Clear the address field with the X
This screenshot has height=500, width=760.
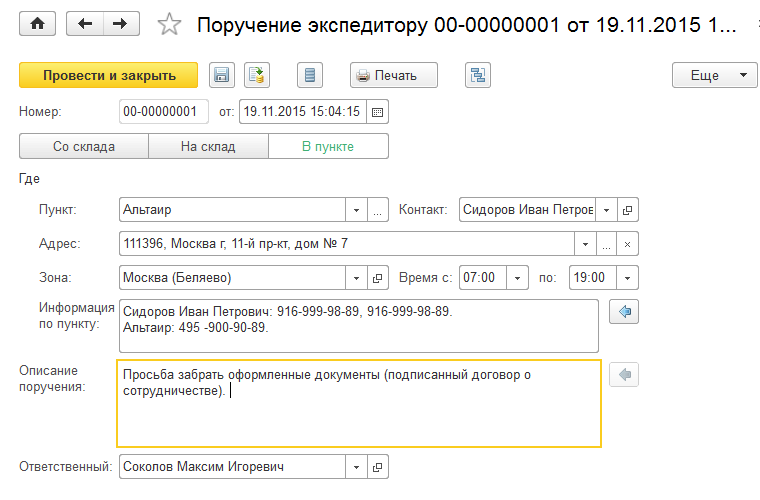[628, 244]
